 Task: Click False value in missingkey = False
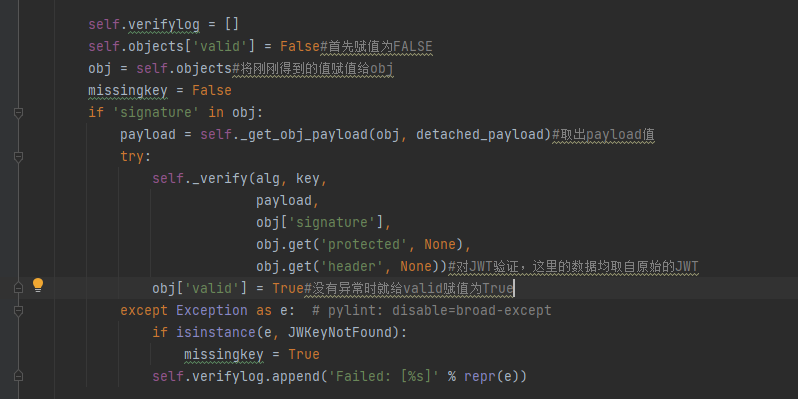click(212, 91)
